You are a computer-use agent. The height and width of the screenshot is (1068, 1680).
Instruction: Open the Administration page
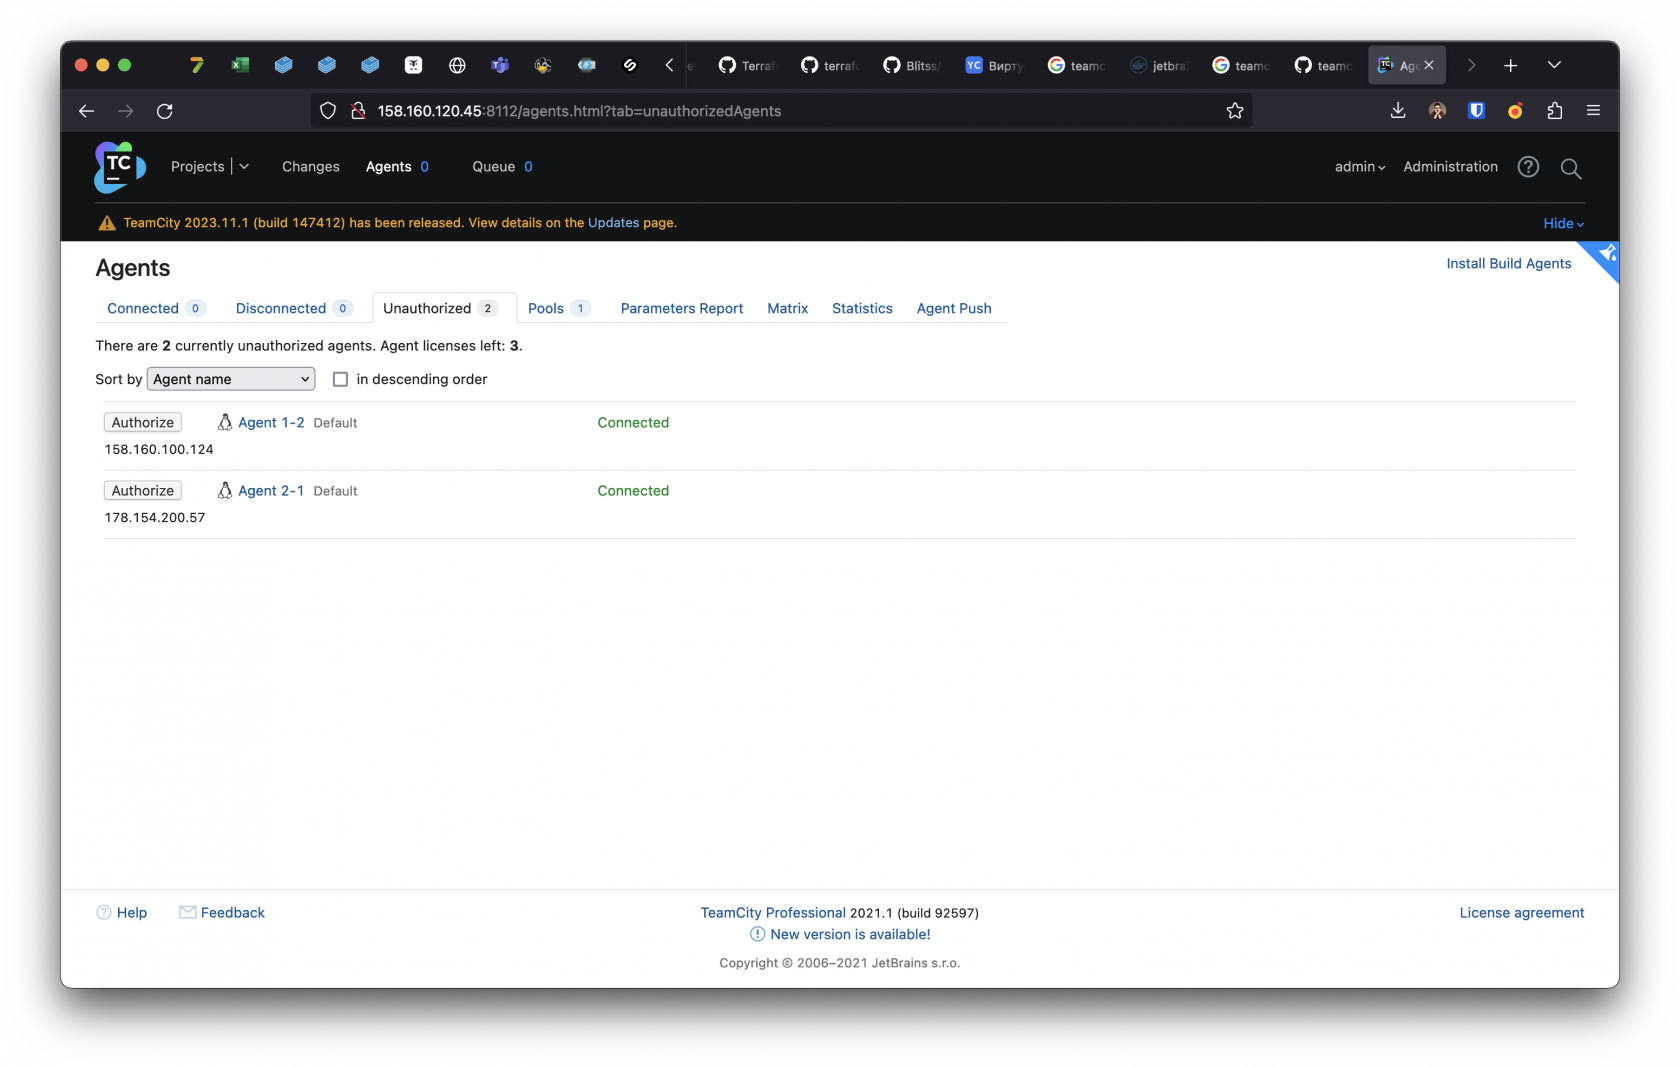(x=1450, y=167)
